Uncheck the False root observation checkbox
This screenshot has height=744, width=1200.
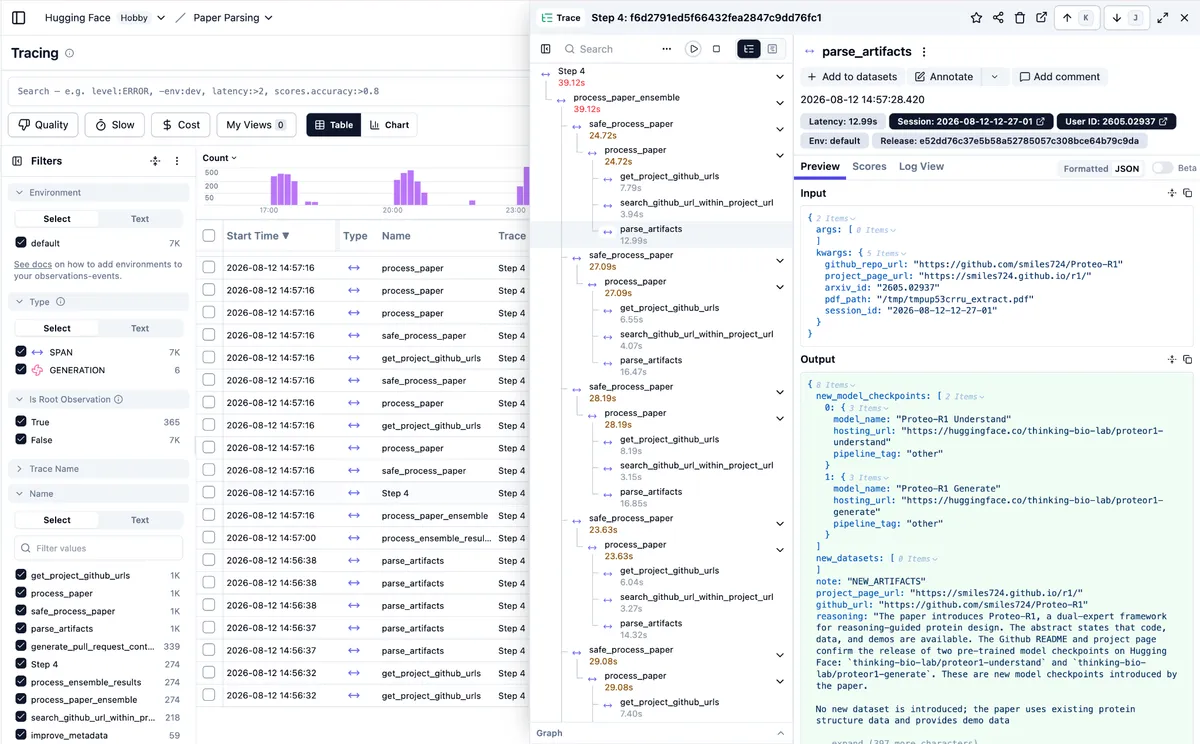(x=21, y=440)
